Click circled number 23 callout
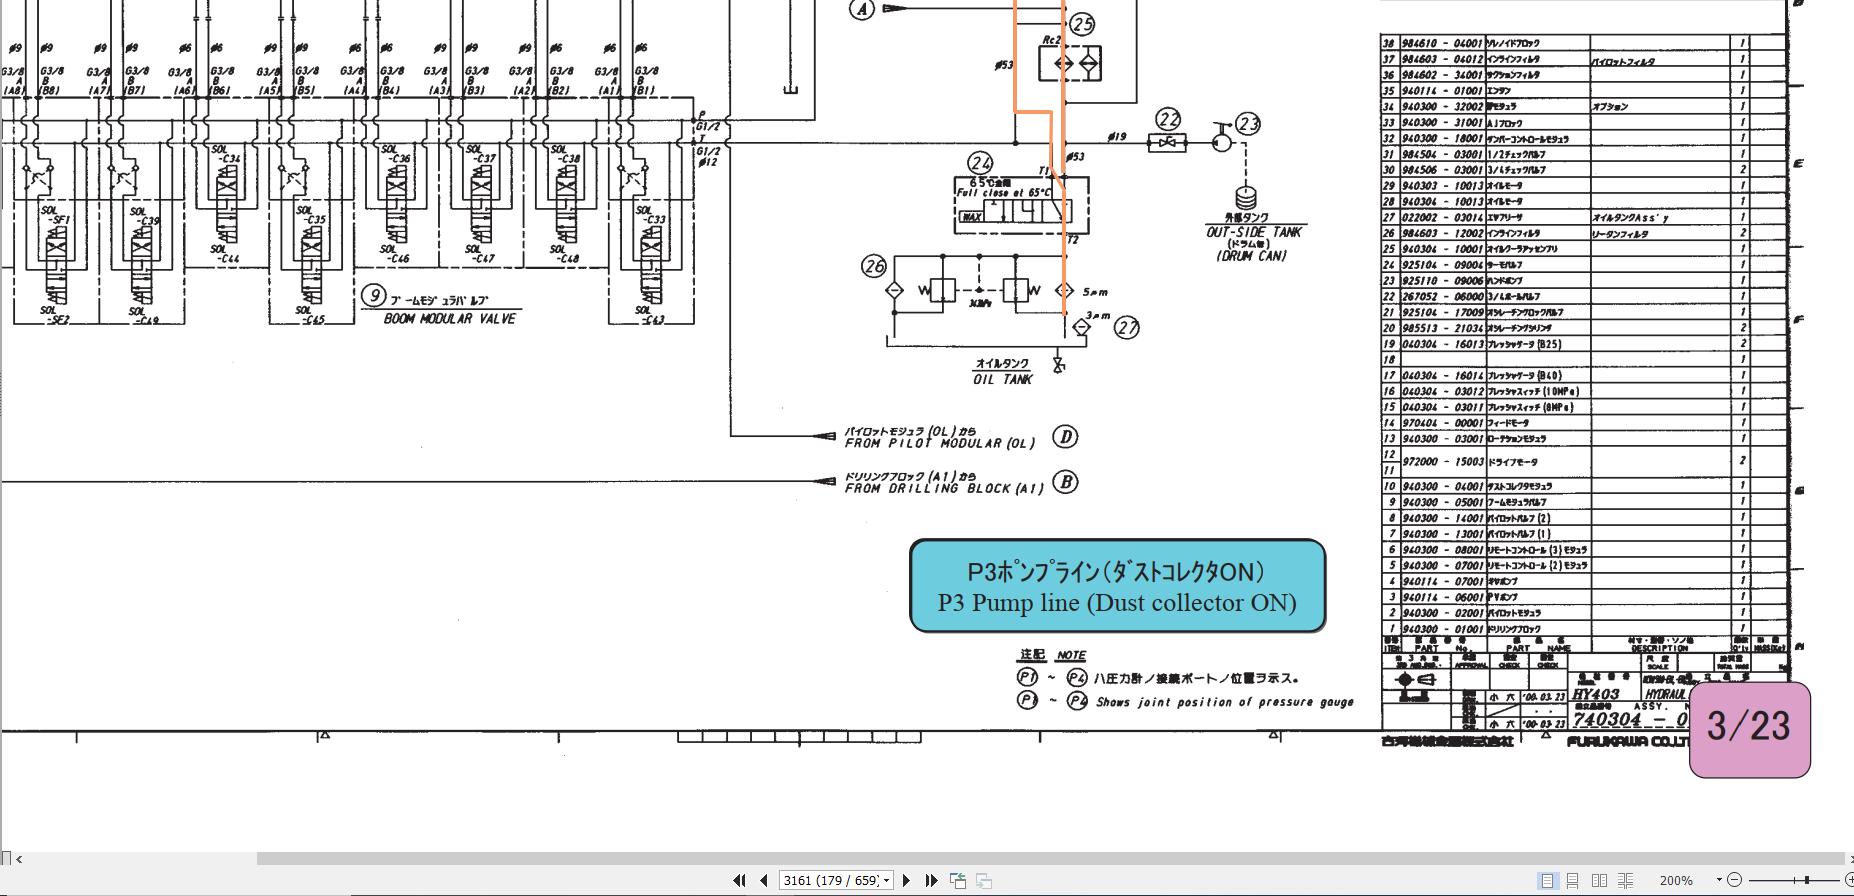The height and width of the screenshot is (896, 1854). point(1248,124)
